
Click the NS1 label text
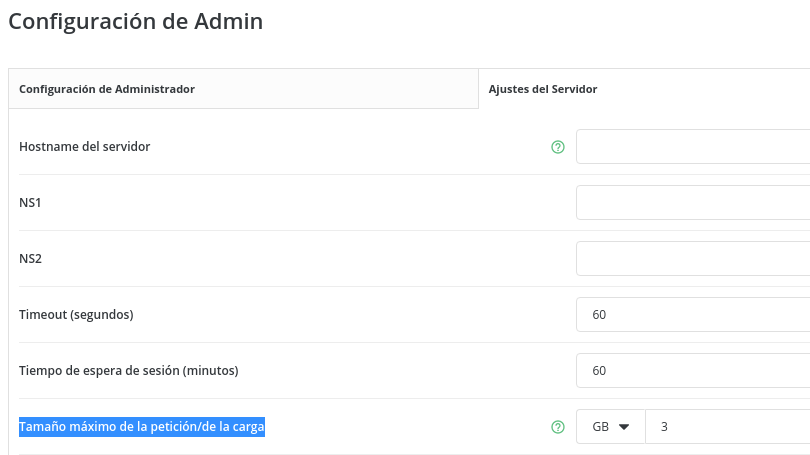click(x=30, y=203)
